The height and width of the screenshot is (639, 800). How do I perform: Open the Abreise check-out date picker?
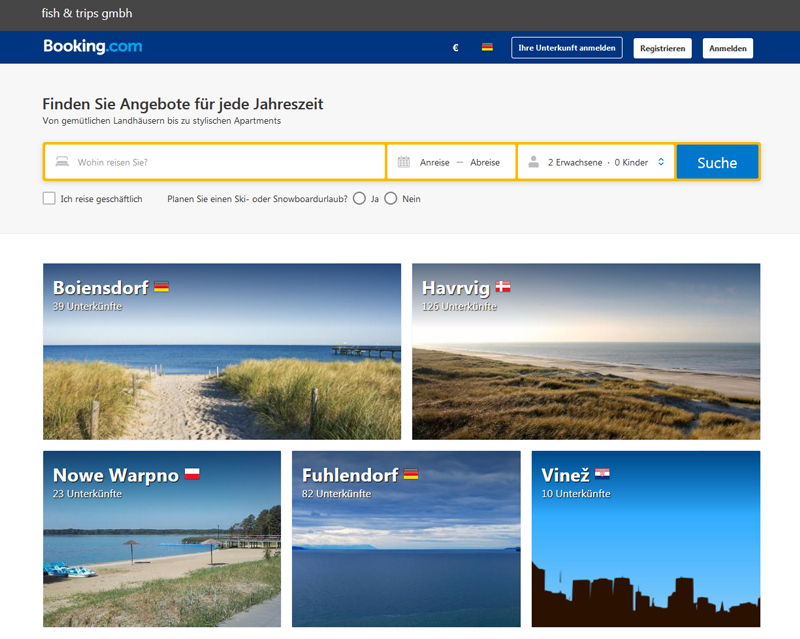point(485,162)
